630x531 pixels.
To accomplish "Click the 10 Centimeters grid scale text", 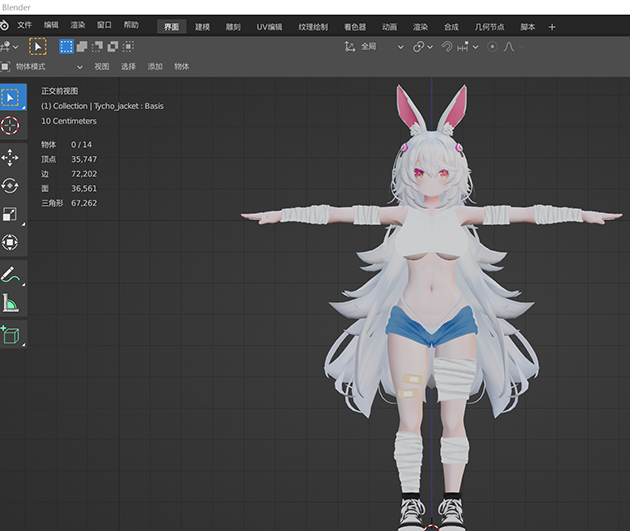I will pos(69,121).
